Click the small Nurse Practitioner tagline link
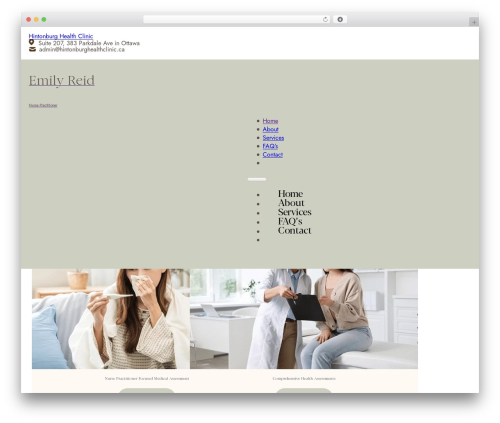This screenshot has width=500, height=423. [43, 105]
